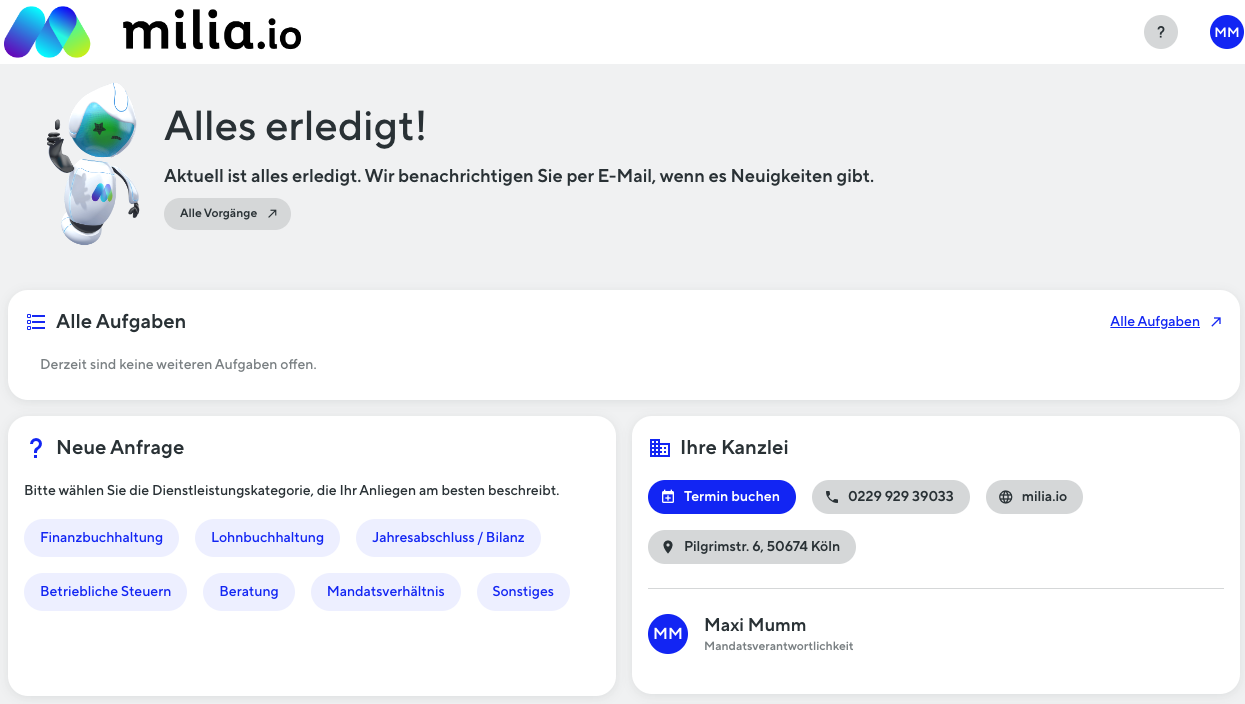Click the question mark icon by Neue Anfrage
This screenshot has height=704, width=1245.
(36, 448)
